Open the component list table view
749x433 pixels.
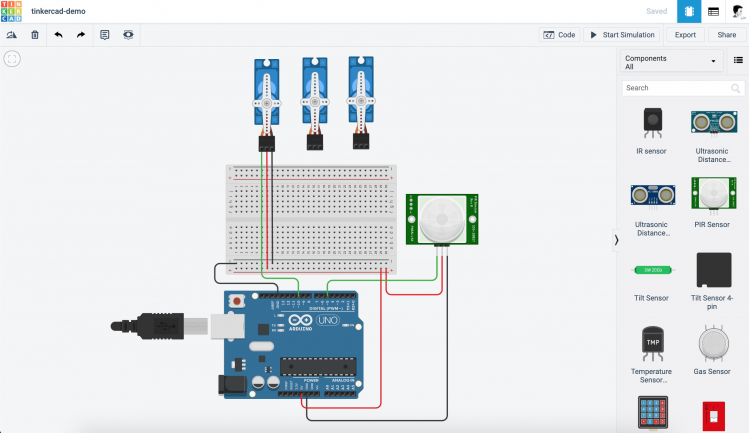[713, 11]
